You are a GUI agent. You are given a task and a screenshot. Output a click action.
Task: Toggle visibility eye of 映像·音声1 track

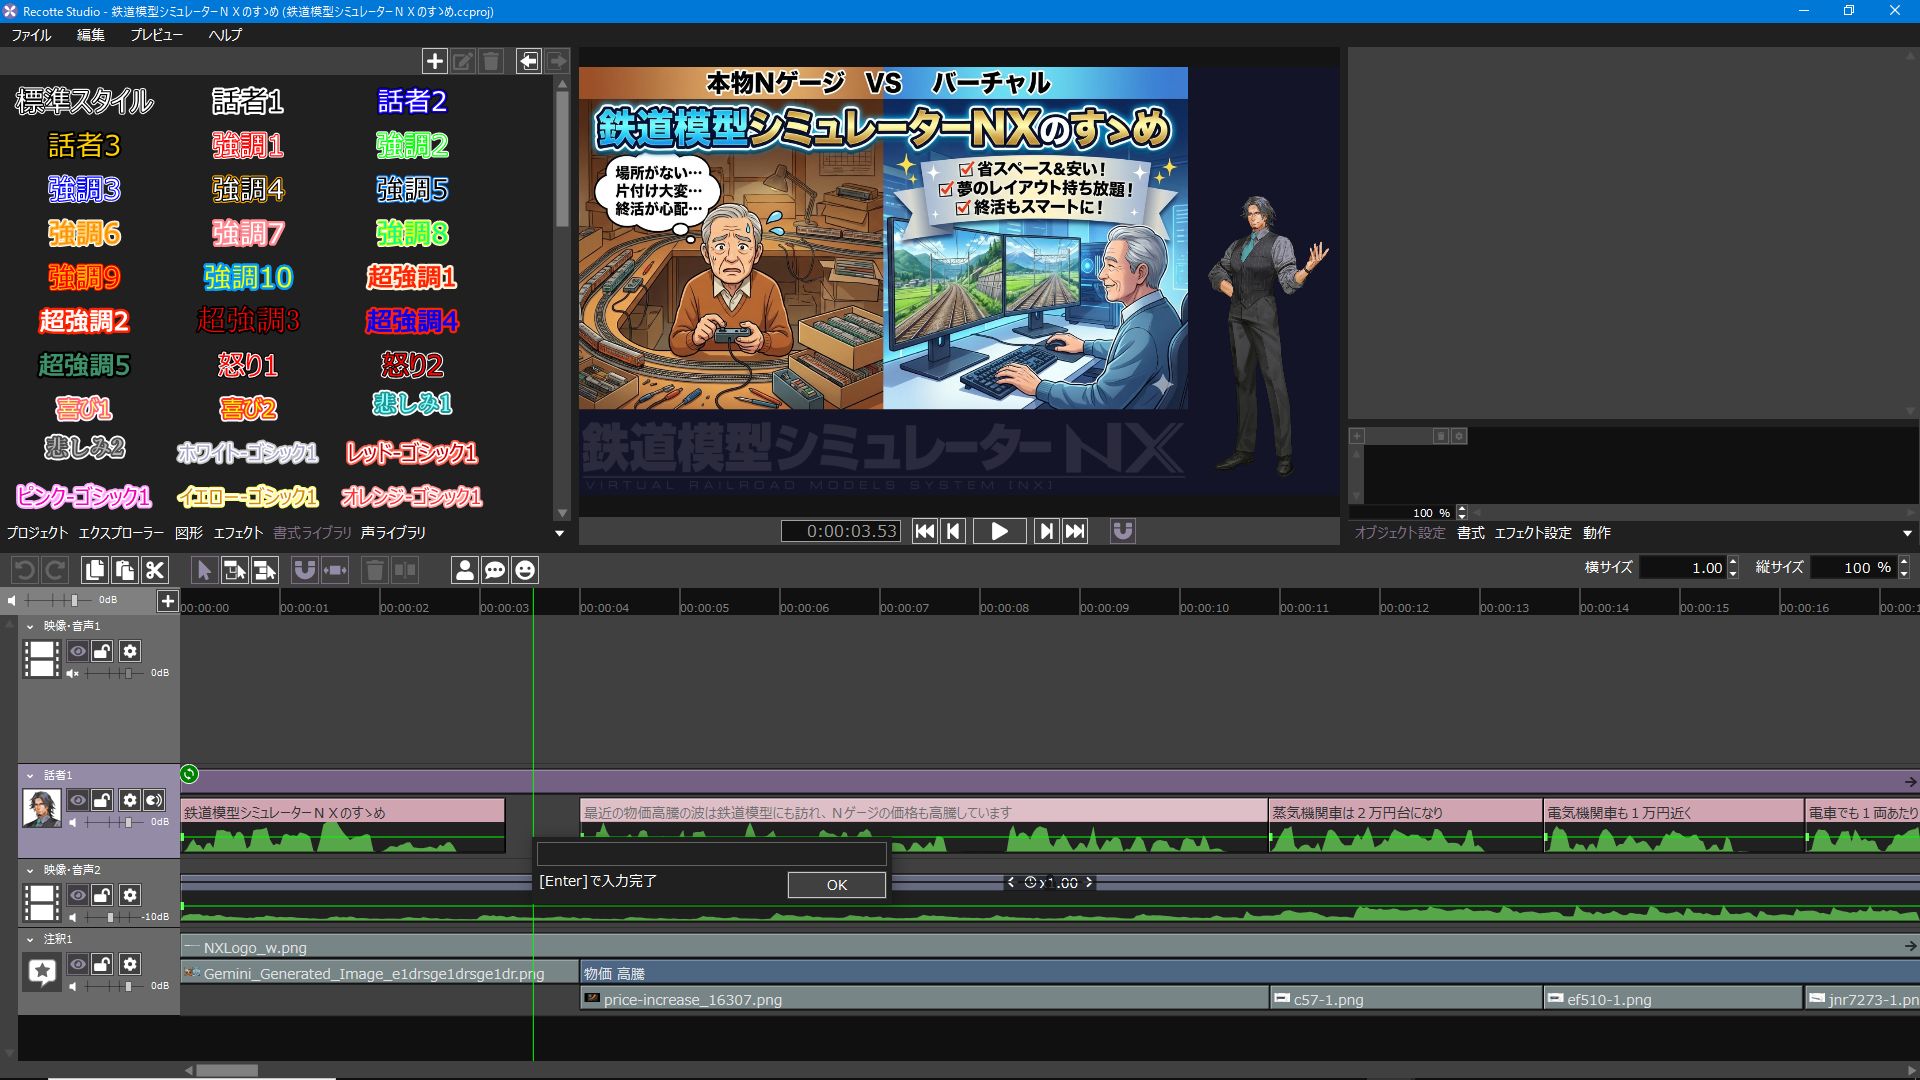pos(78,651)
